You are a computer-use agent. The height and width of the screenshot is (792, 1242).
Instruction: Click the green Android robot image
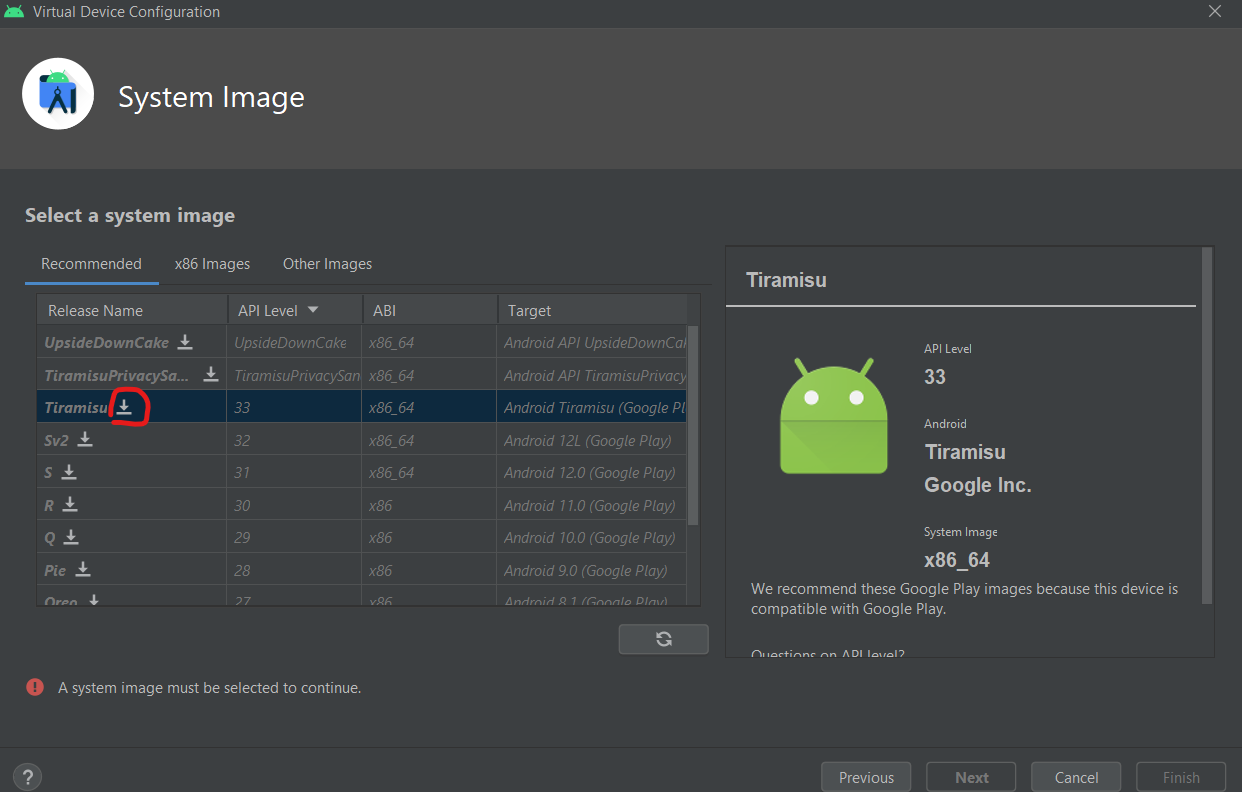click(x=834, y=415)
